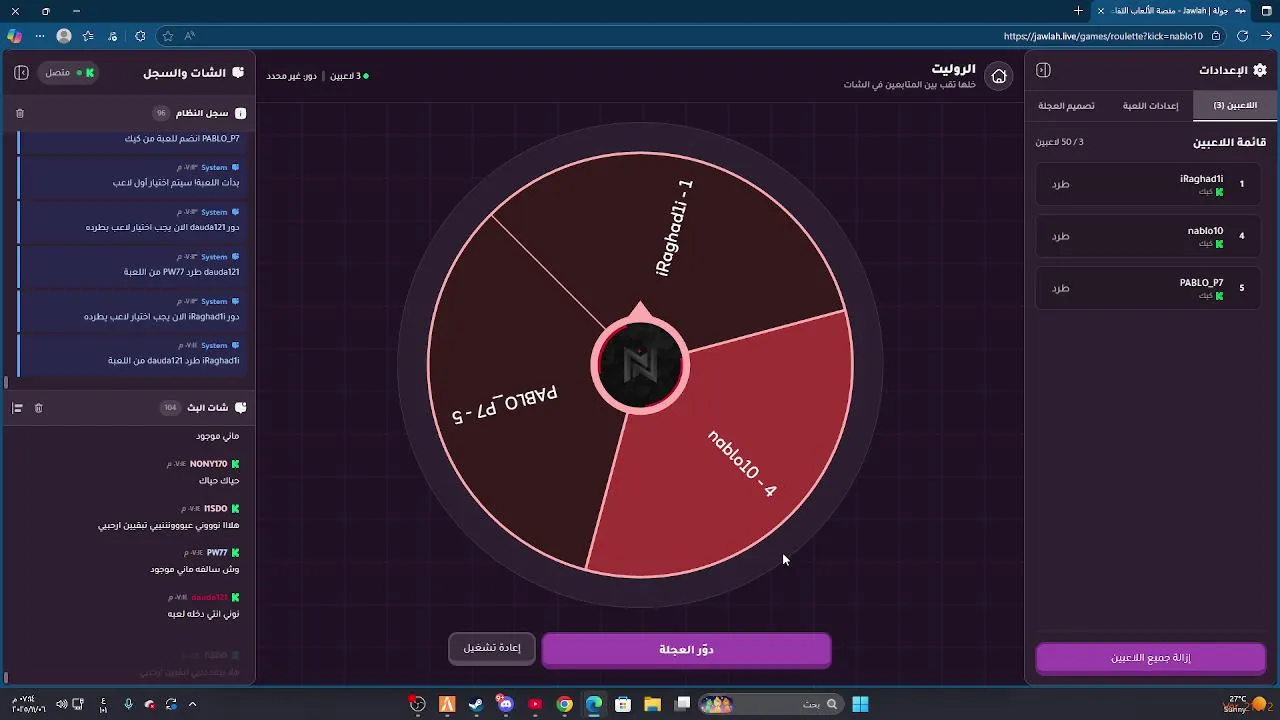This screenshot has height=720, width=1280.
Task: Select PW77 username in stream chat
Action: 217,552
